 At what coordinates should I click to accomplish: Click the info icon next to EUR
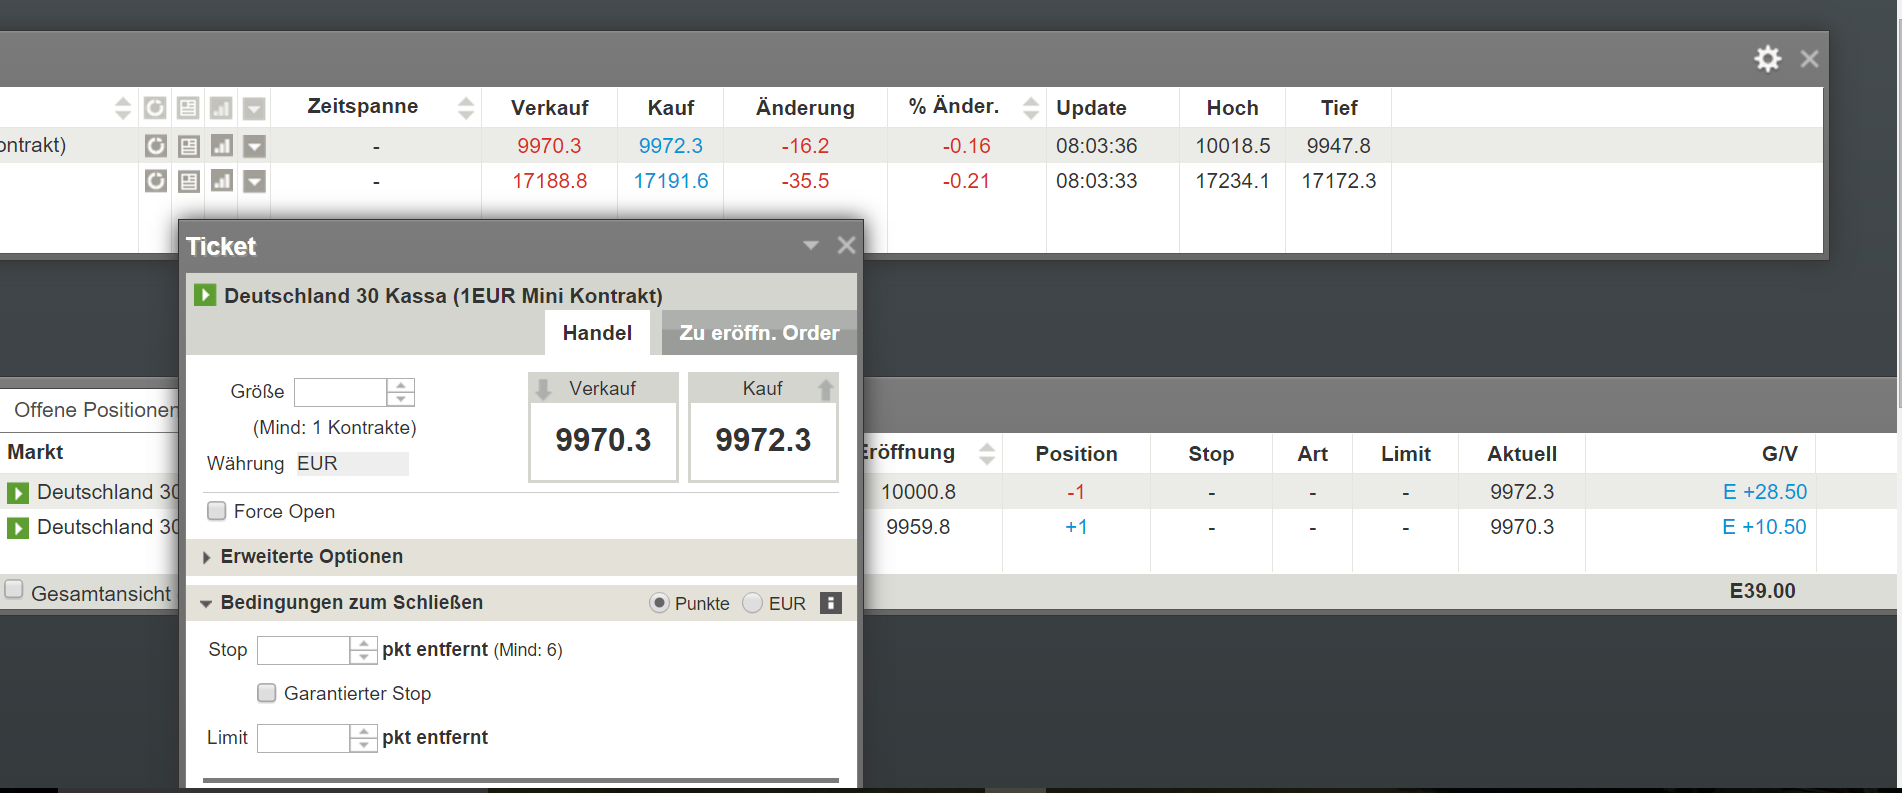pos(830,603)
